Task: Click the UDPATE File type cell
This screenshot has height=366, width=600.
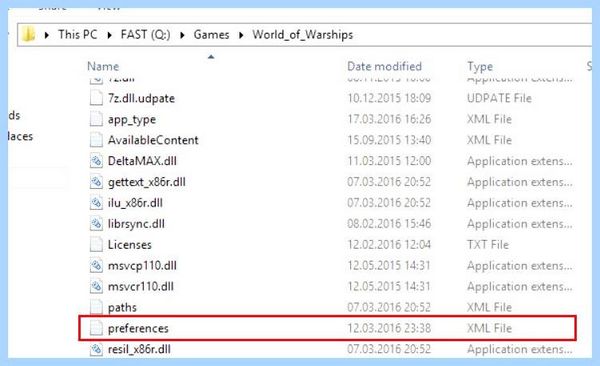Action: 499,98
